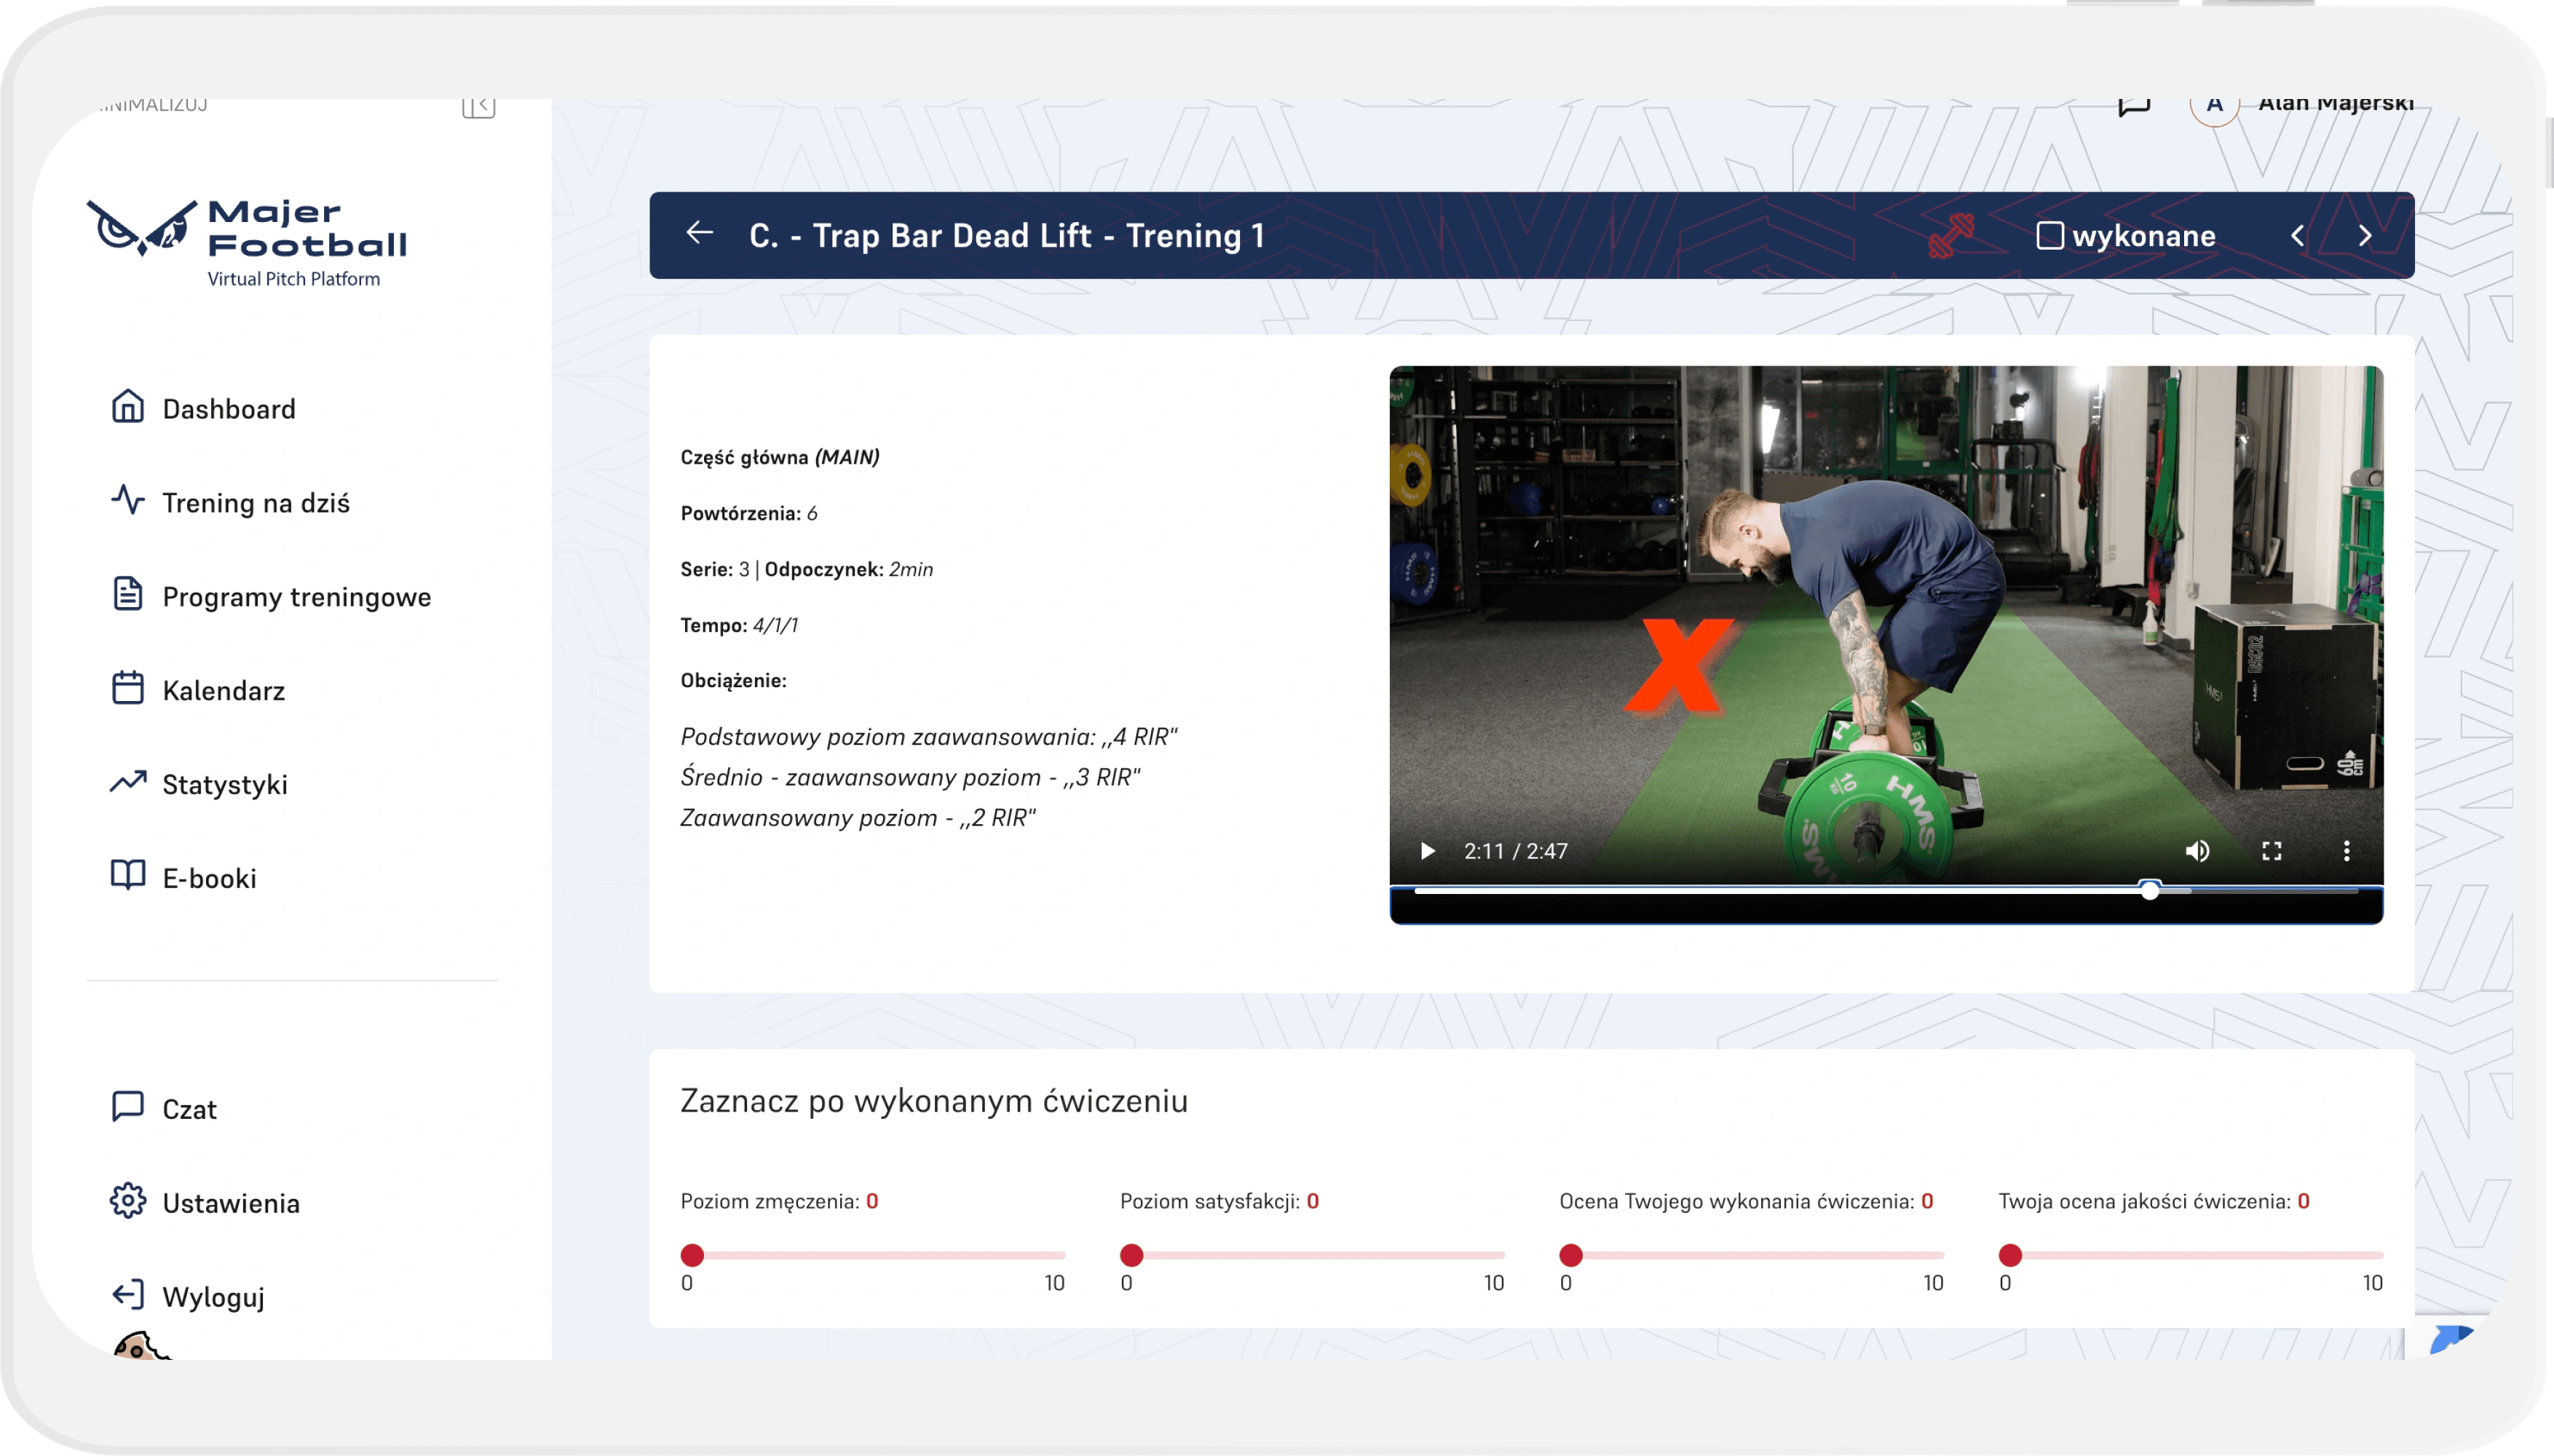Image resolution: width=2554 pixels, height=1456 pixels.
Task: Click the Poziom zmęczenia slider handle
Action: pos(692,1255)
